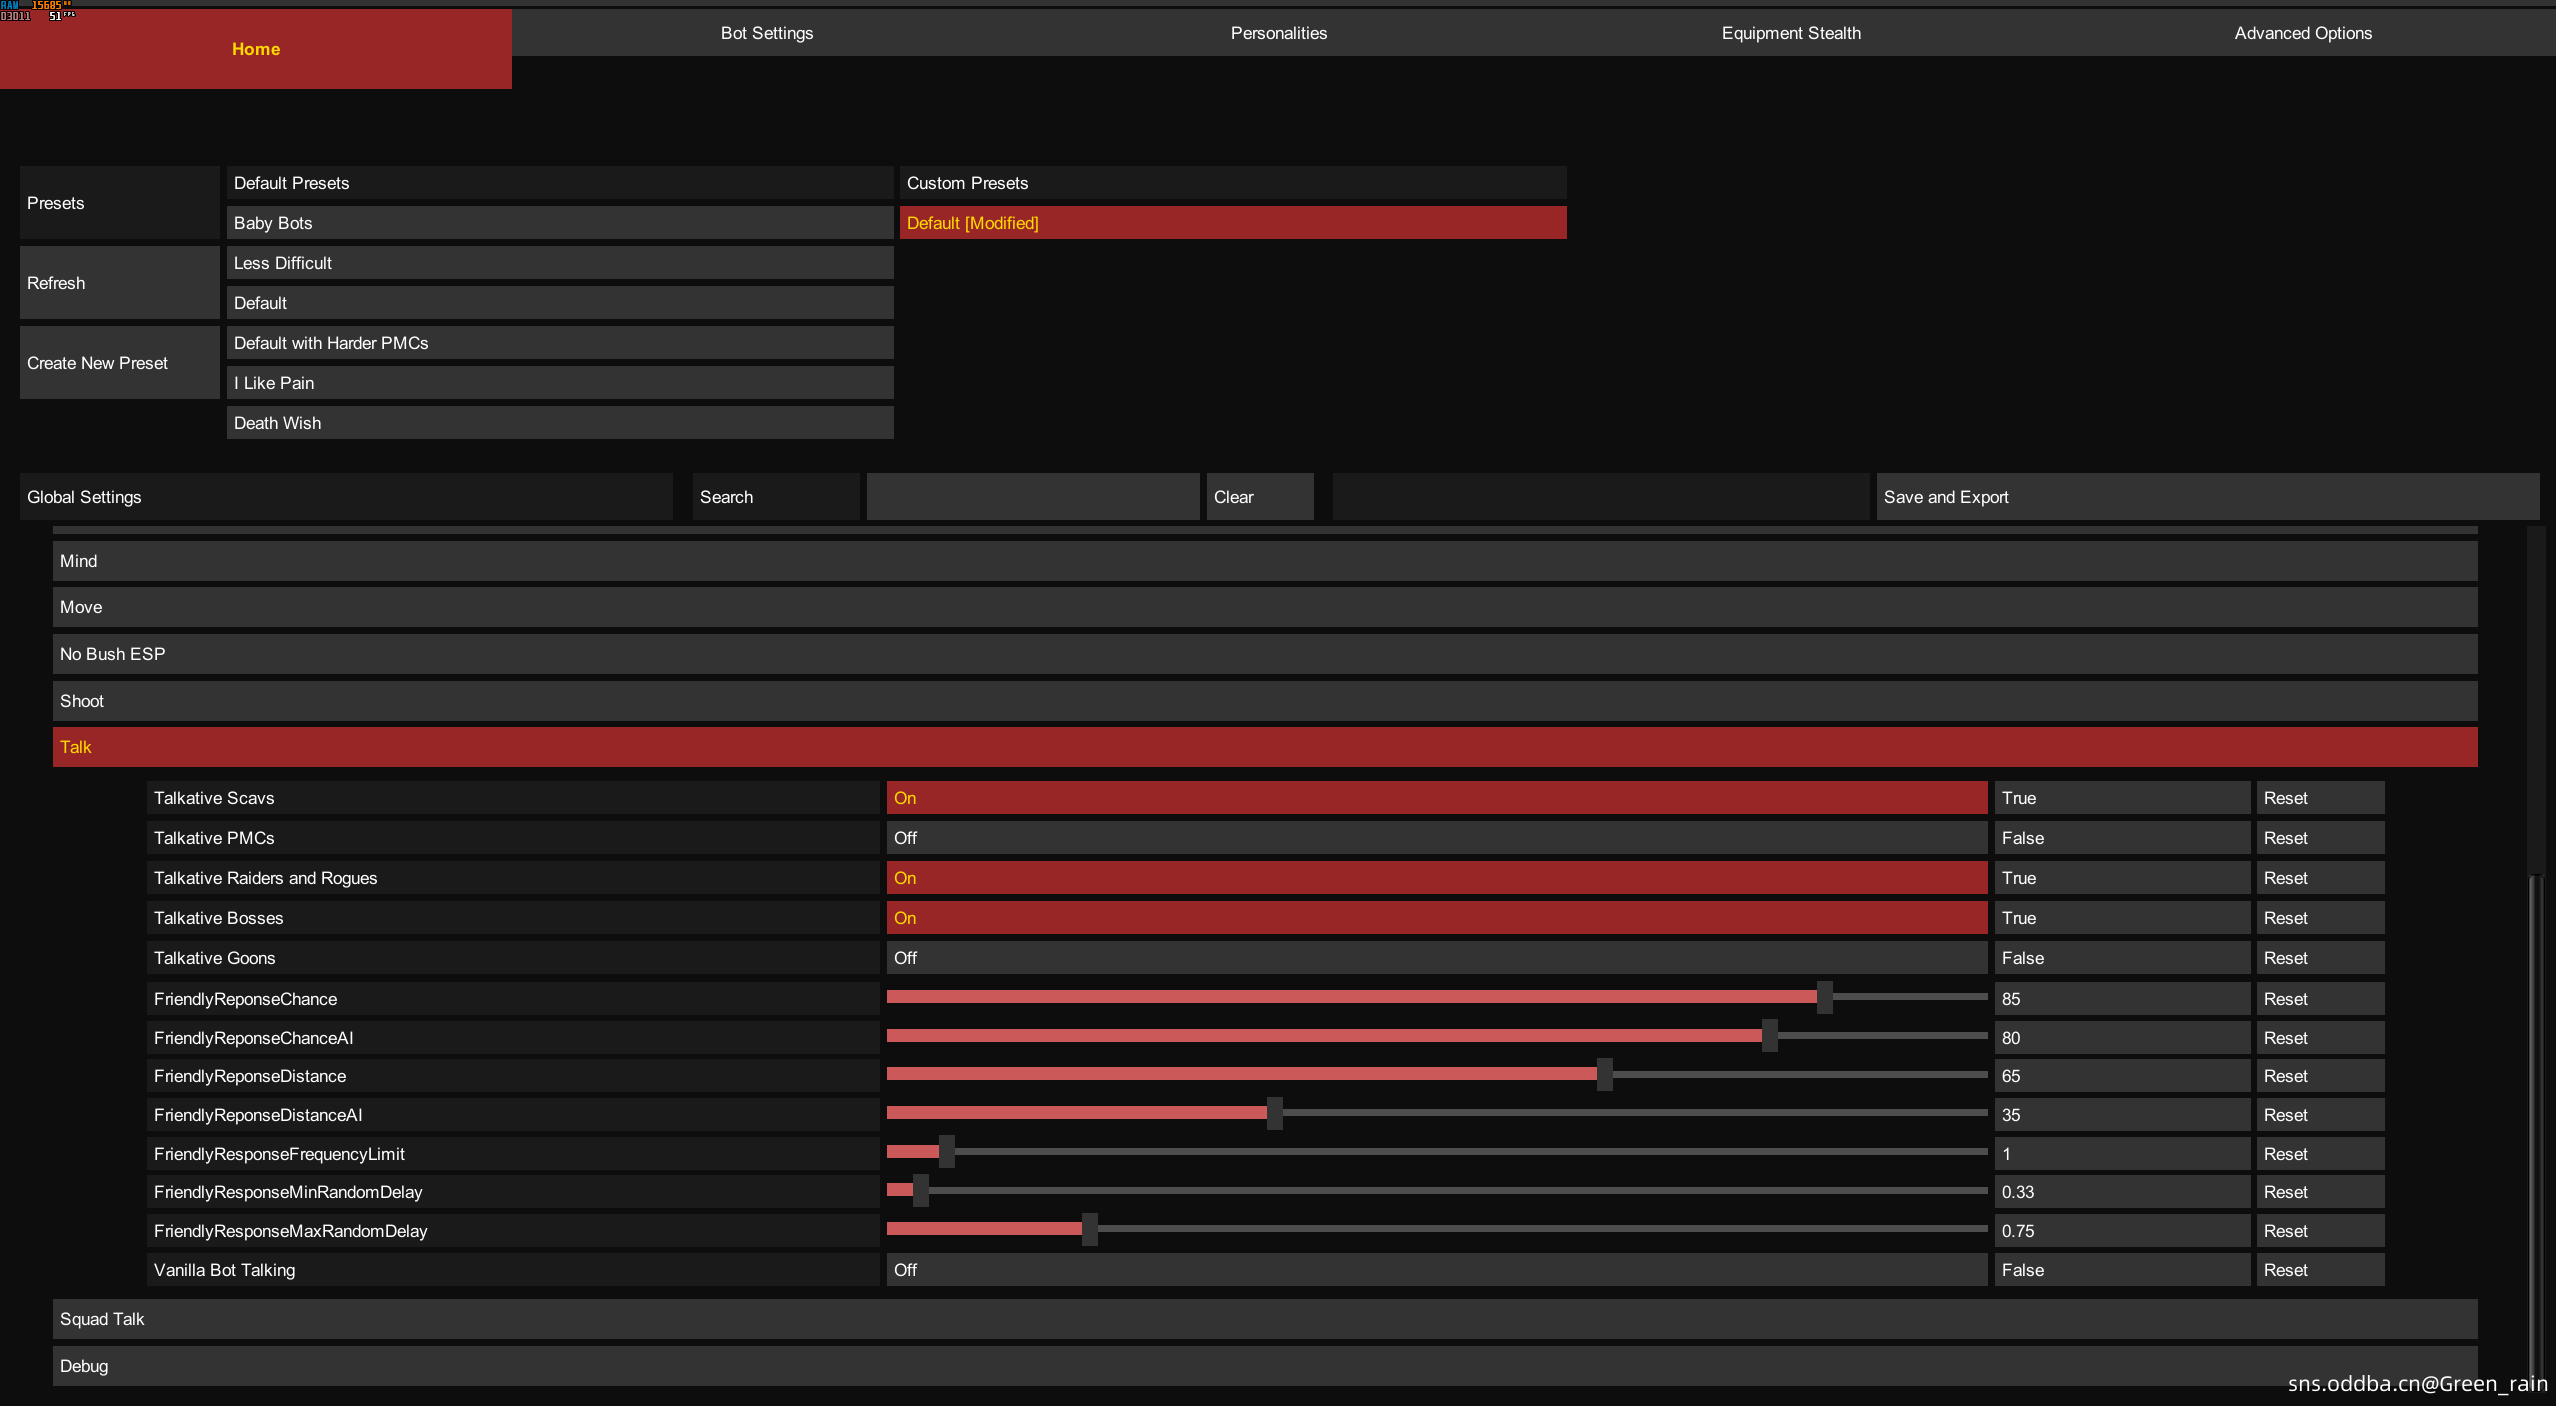Toggle Talkative Scavs off
This screenshot has height=1406, width=2556.
click(1436, 798)
